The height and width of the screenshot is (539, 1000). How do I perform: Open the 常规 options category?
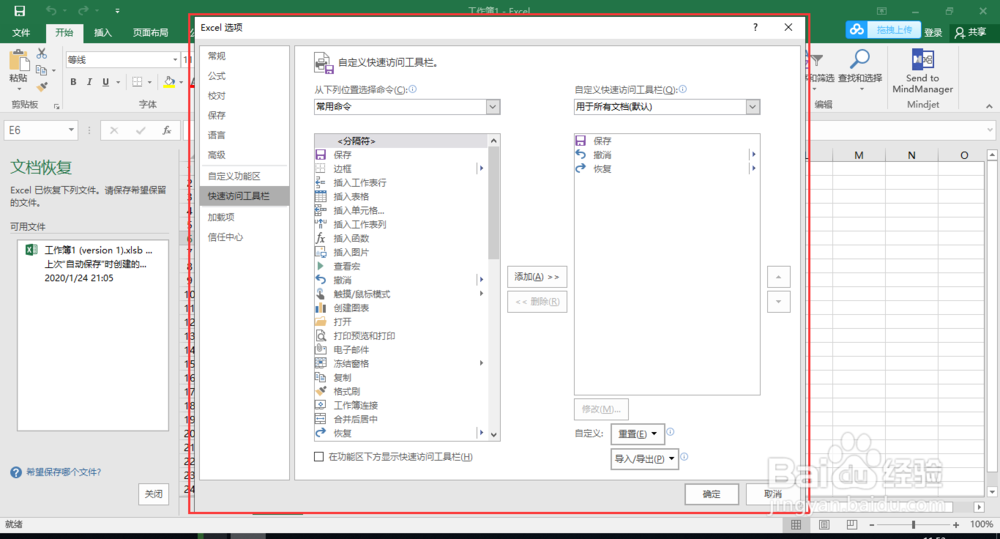217,56
